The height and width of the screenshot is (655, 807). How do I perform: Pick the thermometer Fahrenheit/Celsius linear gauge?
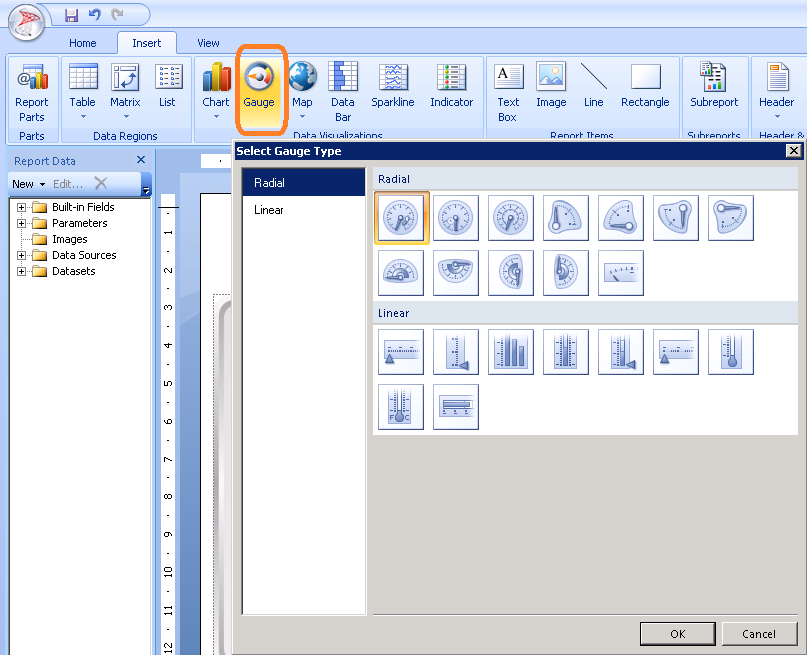click(x=401, y=407)
